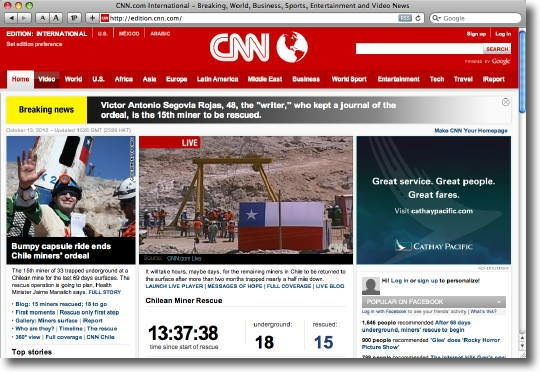
Task: Focus the CNN search input field
Action: pos(419,49)
